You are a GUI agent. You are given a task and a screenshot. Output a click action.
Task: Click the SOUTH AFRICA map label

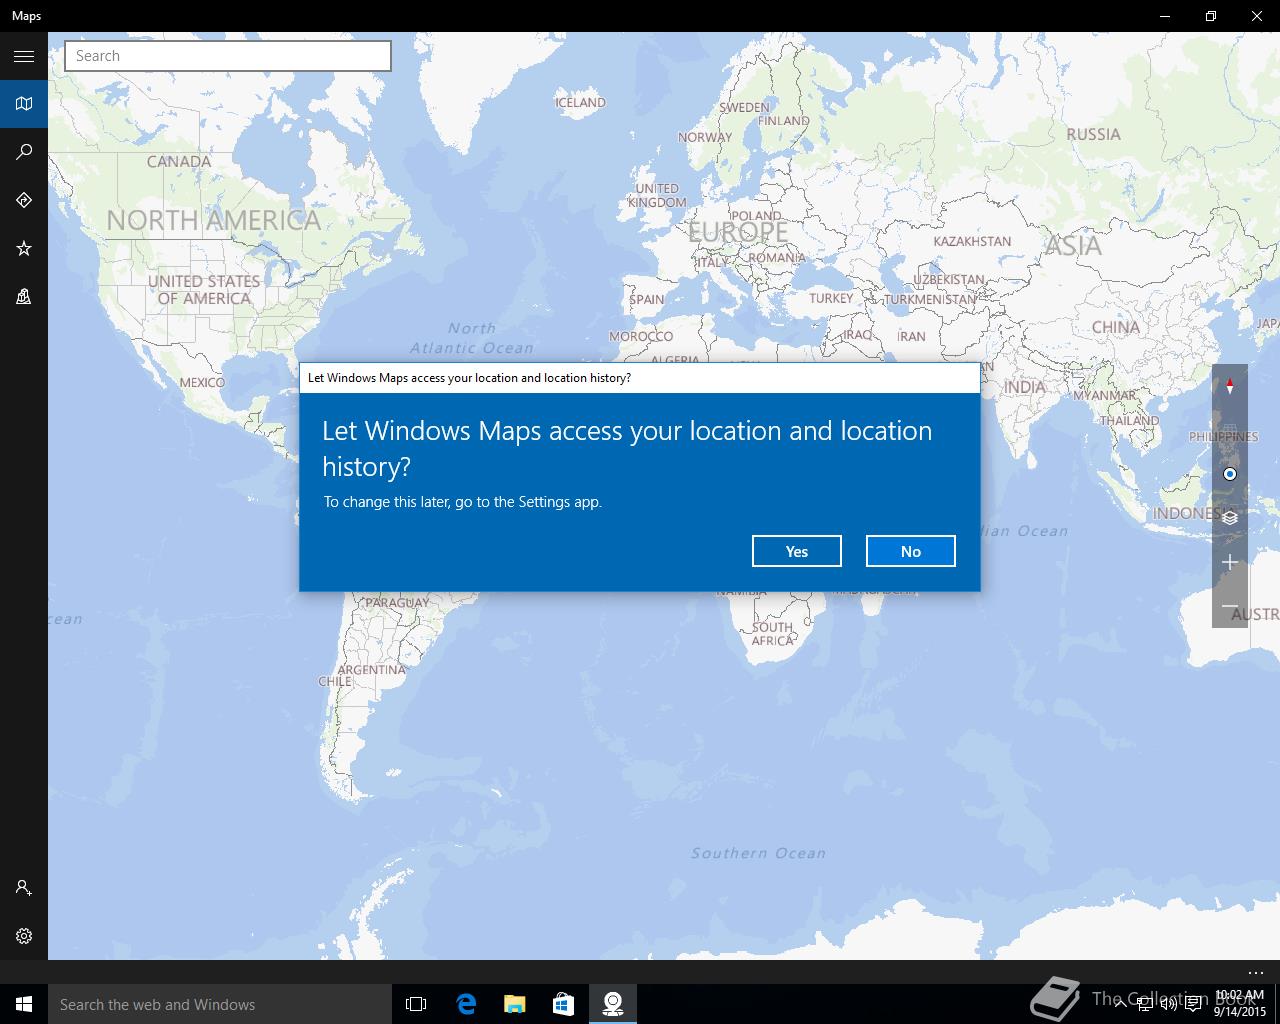pos(773,633)
